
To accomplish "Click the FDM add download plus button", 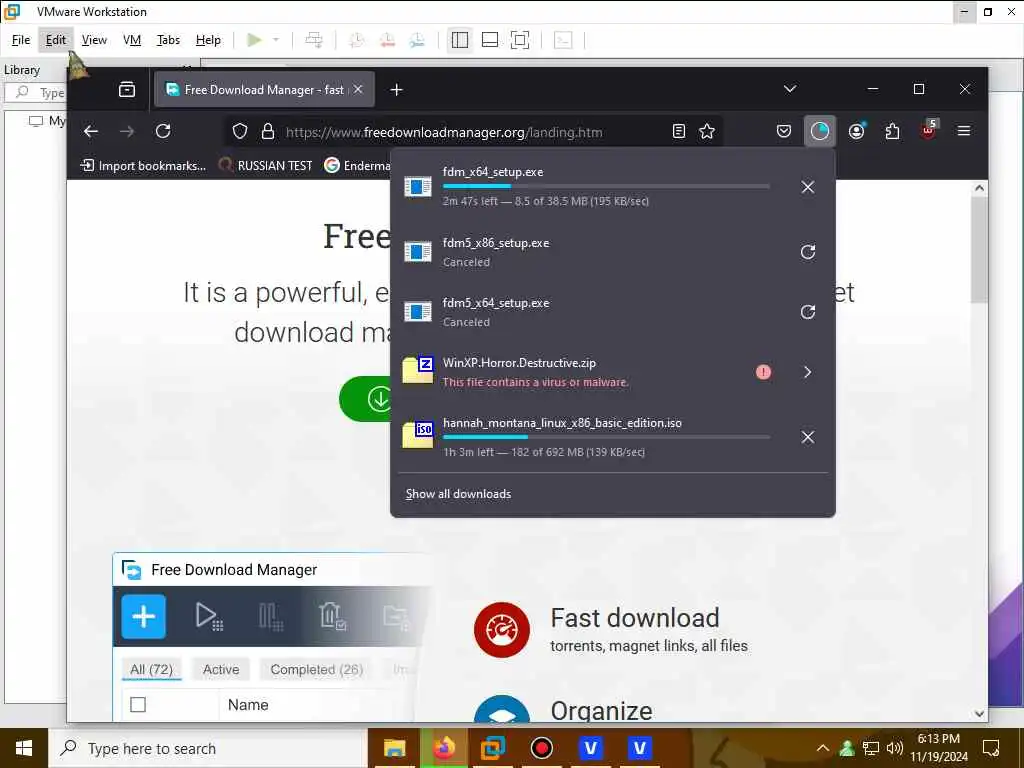I will pos(144,616).
